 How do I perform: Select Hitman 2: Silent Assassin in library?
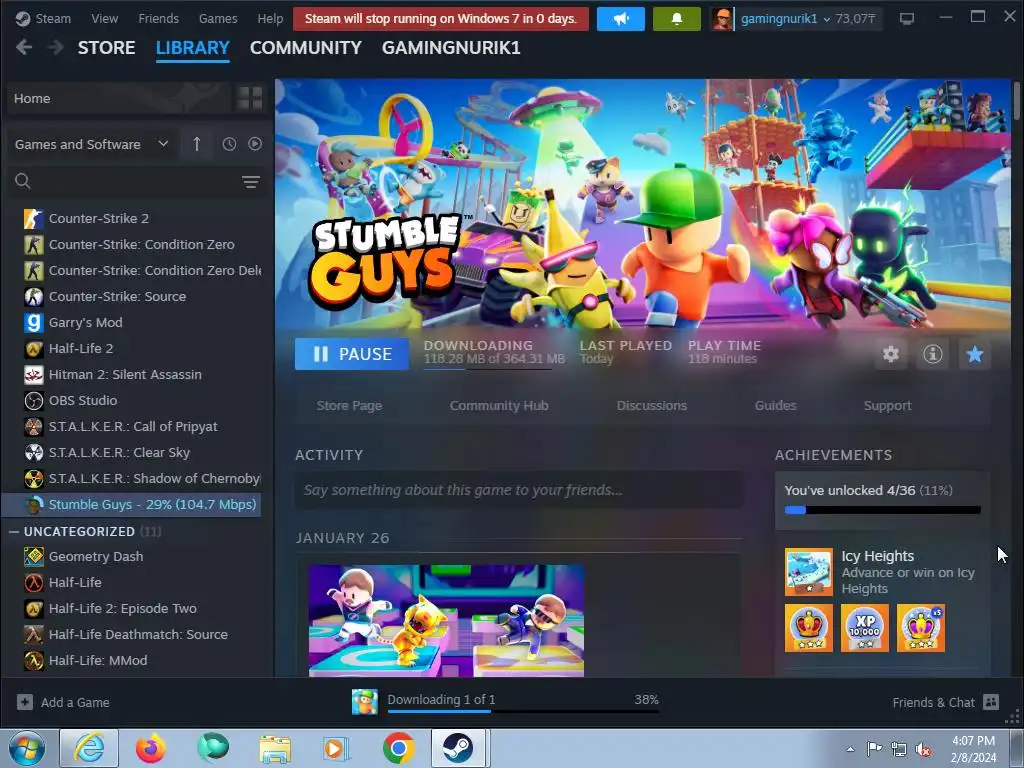125,374
